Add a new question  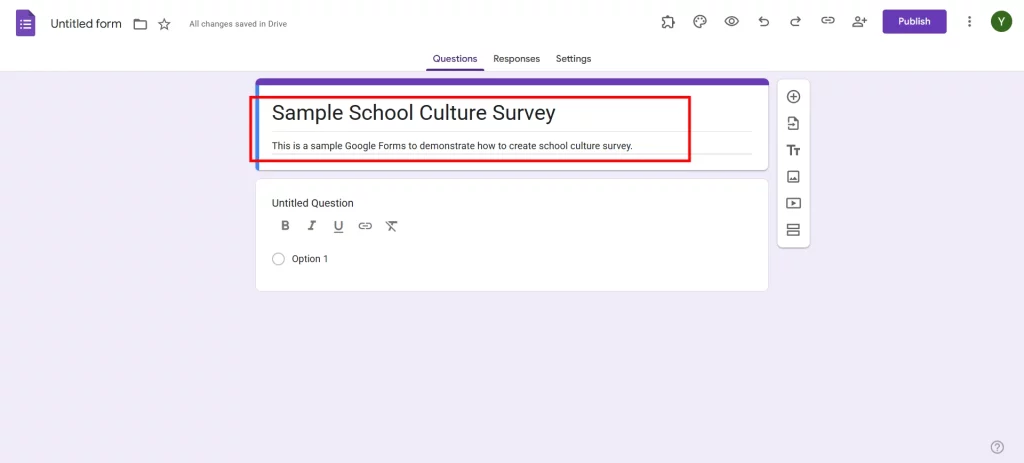point(793,97)
